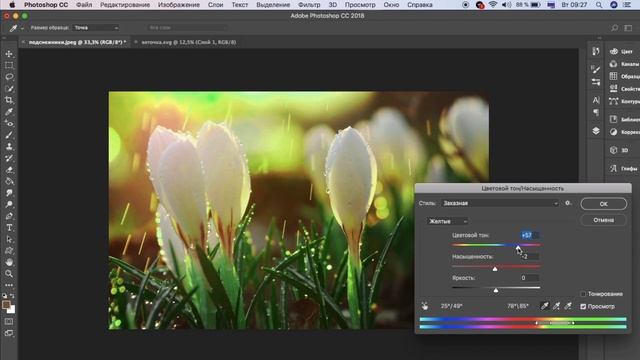
Task: Select the Type tool
Action: pos(9,227)
